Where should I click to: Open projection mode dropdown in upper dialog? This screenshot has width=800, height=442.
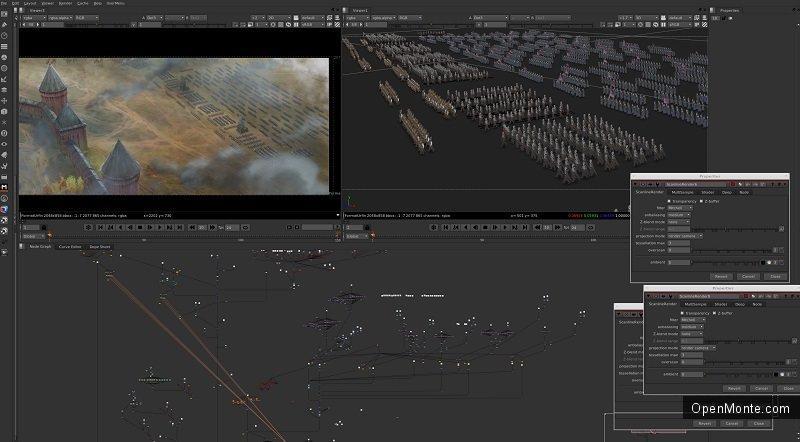tap(685, 236)
